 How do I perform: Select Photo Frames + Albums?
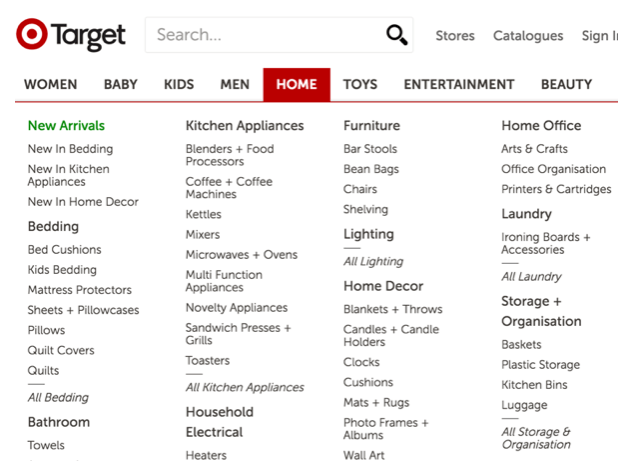coord(386,429)
